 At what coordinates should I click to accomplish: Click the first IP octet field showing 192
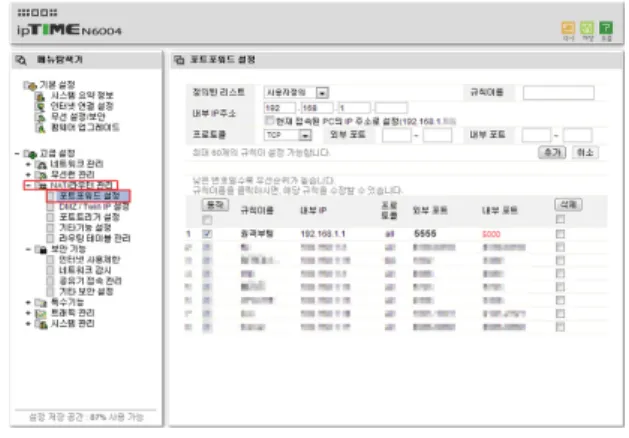(x=280, y=108)
